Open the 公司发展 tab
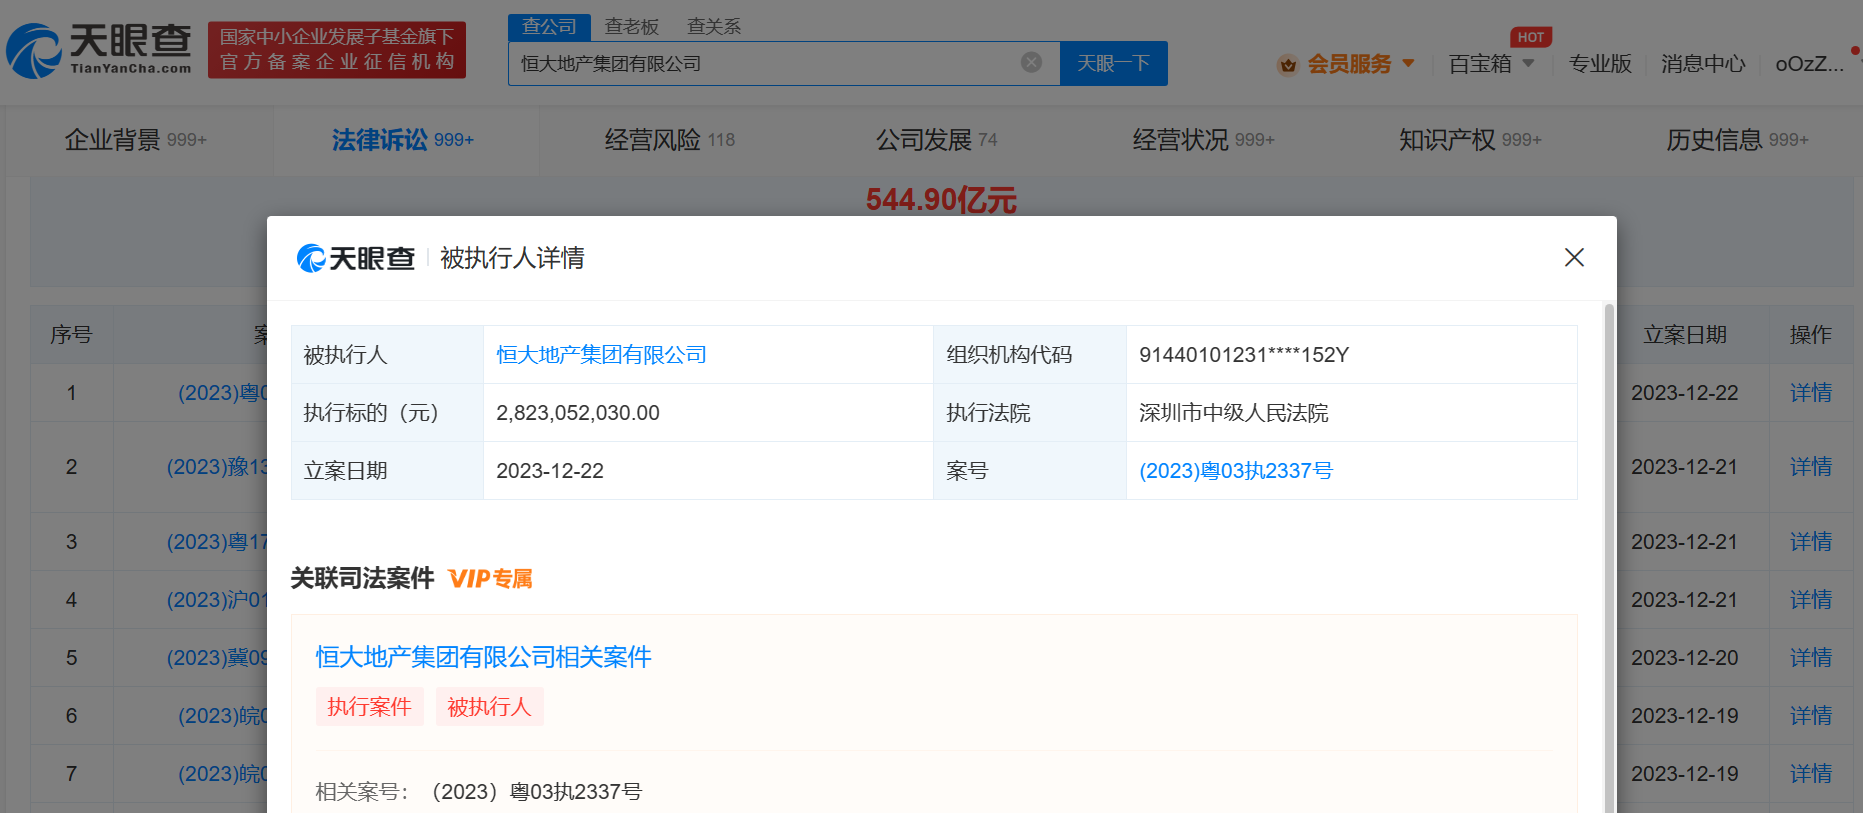This screenshot has height=813, width=1863. coord(937,140)
